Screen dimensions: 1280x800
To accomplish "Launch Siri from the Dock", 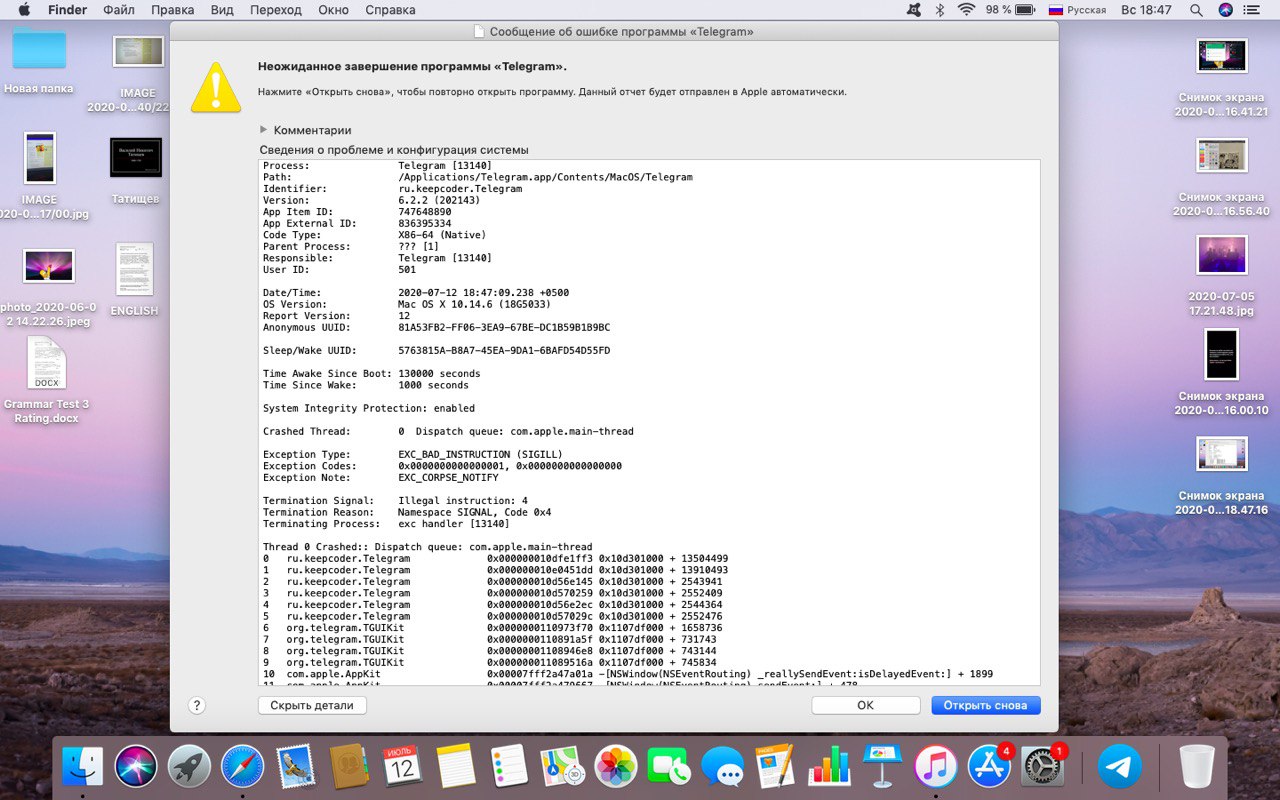I will tap(136, 767).
